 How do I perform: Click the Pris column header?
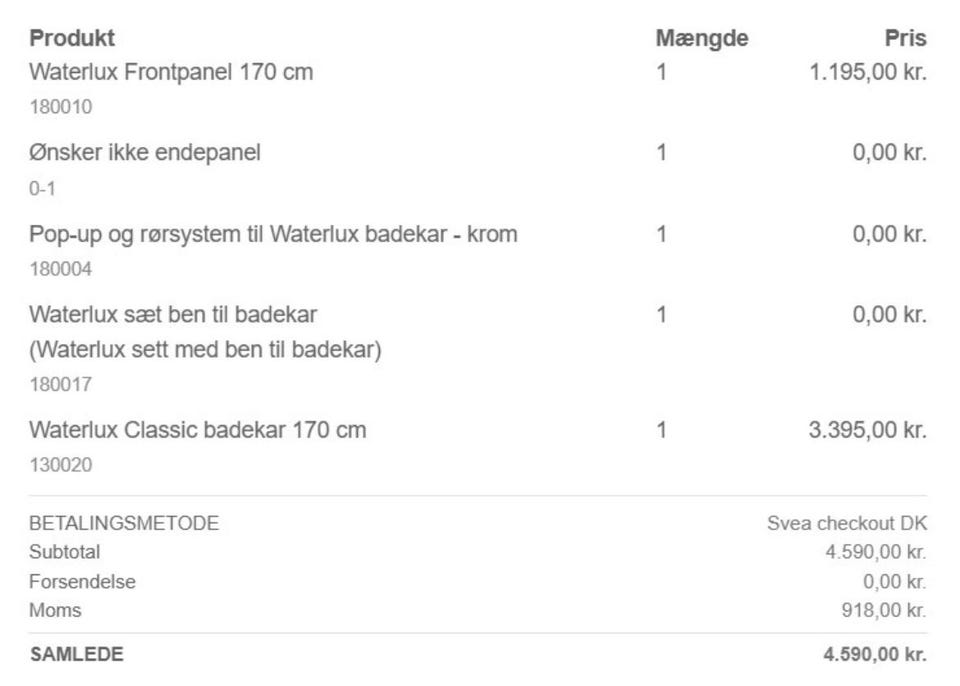click(905, 38)
